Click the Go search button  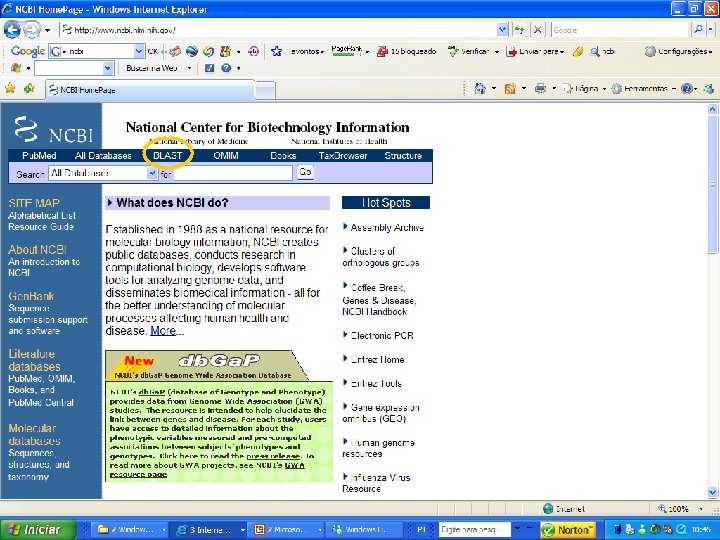point(305,172)
